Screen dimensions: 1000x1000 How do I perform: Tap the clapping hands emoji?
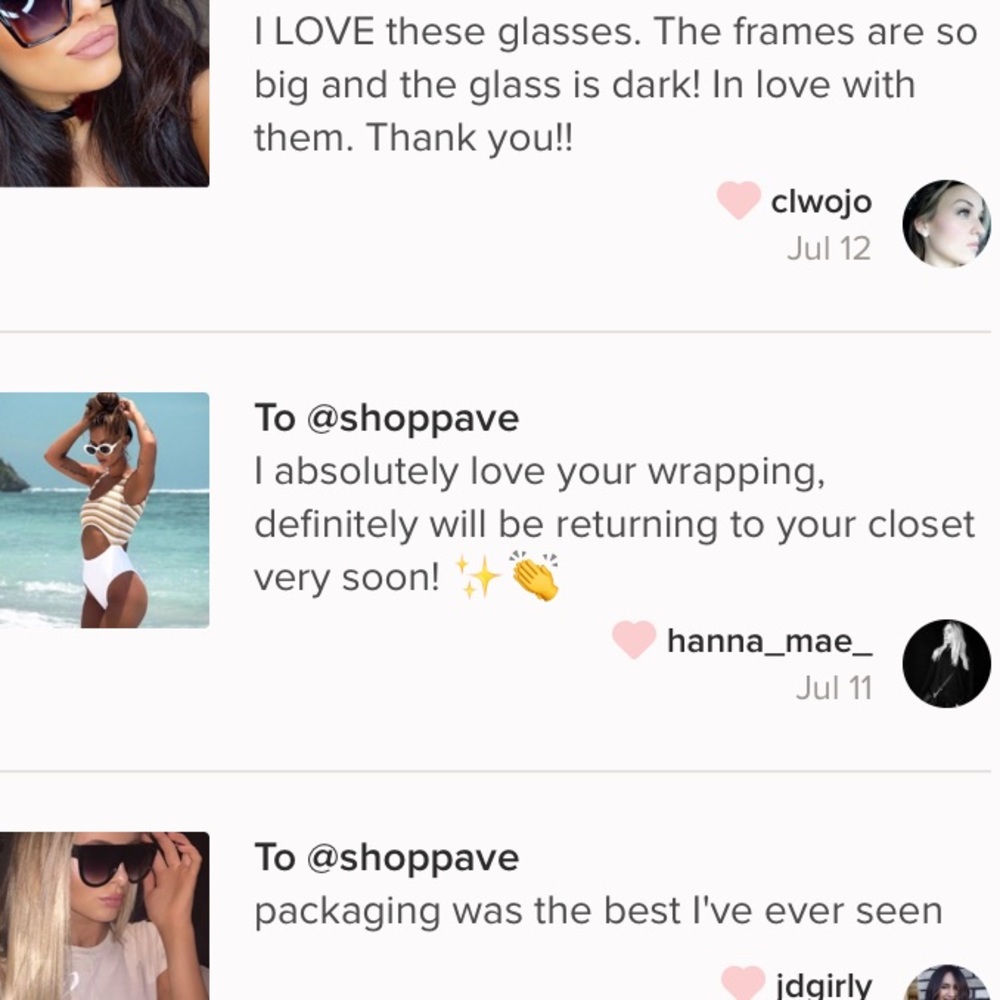pyautogui.click(x=534, y=575)
